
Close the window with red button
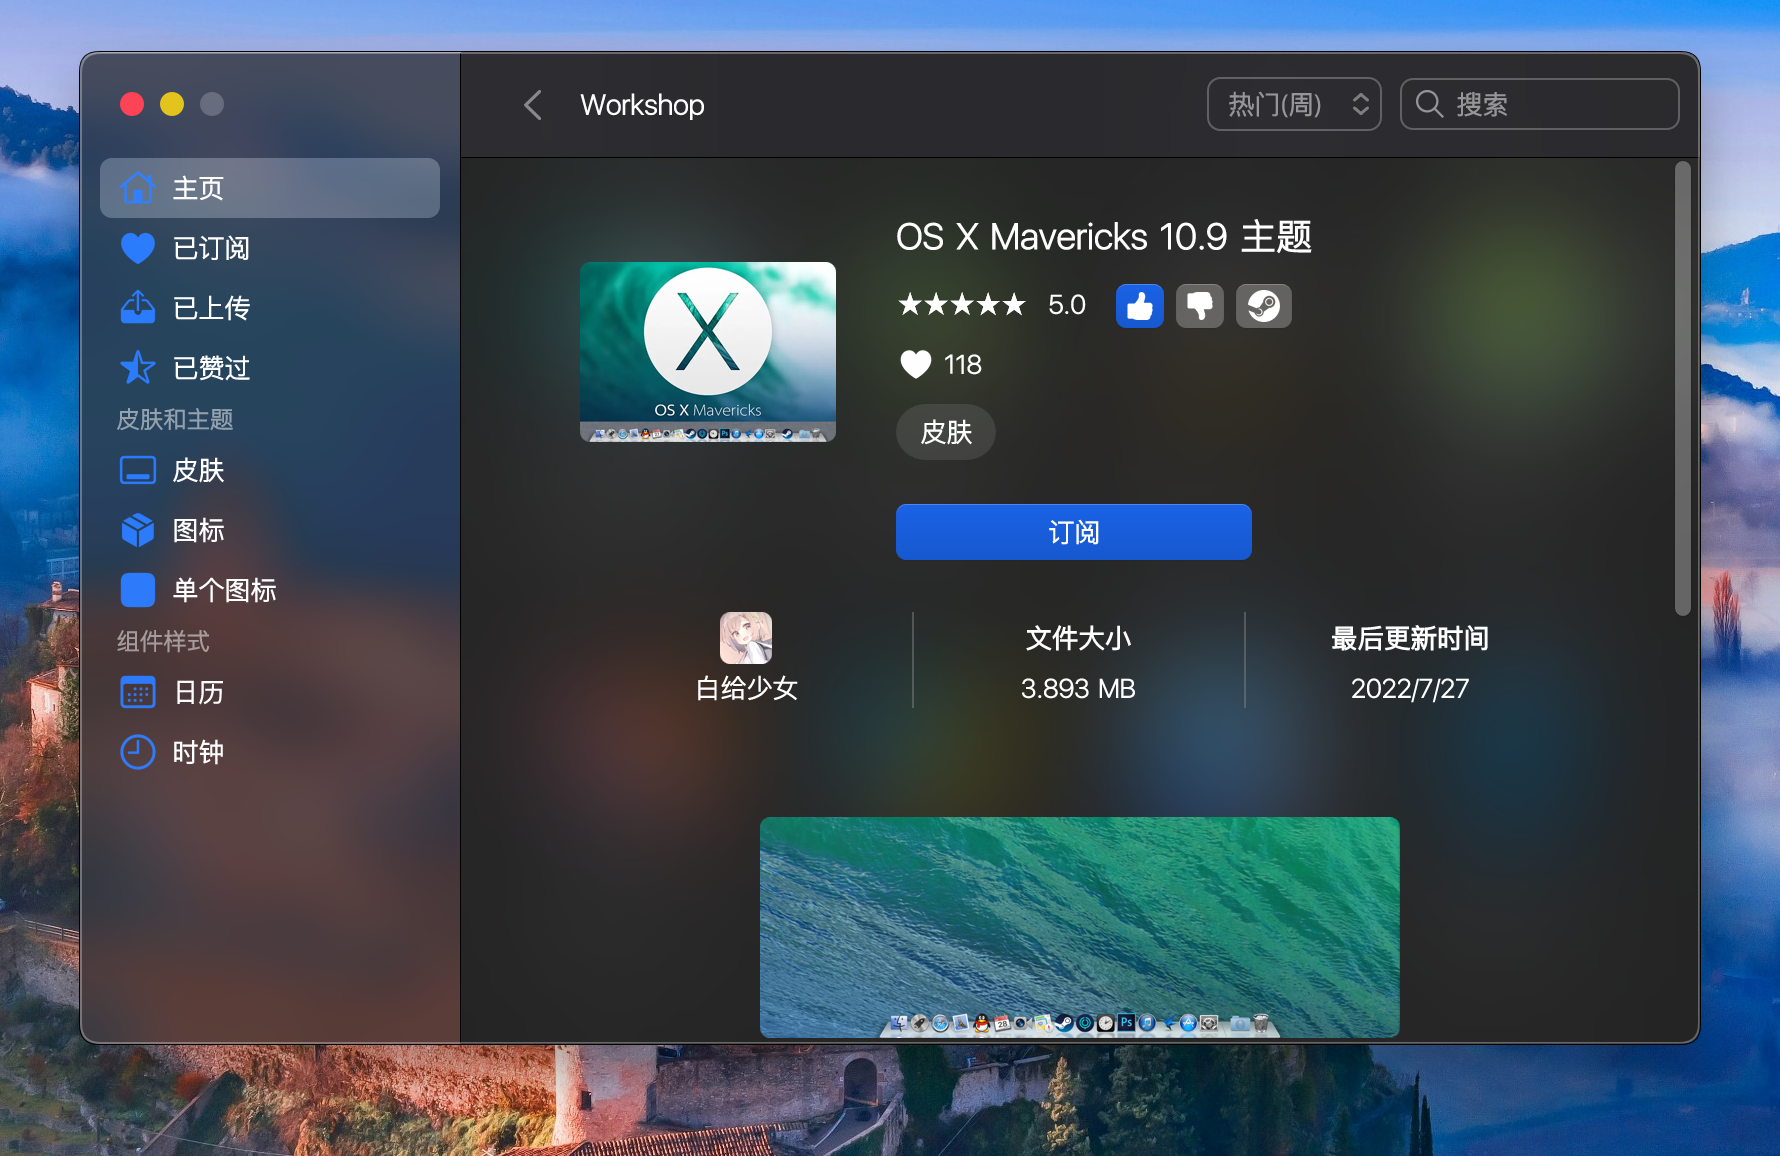click(132, 104)
